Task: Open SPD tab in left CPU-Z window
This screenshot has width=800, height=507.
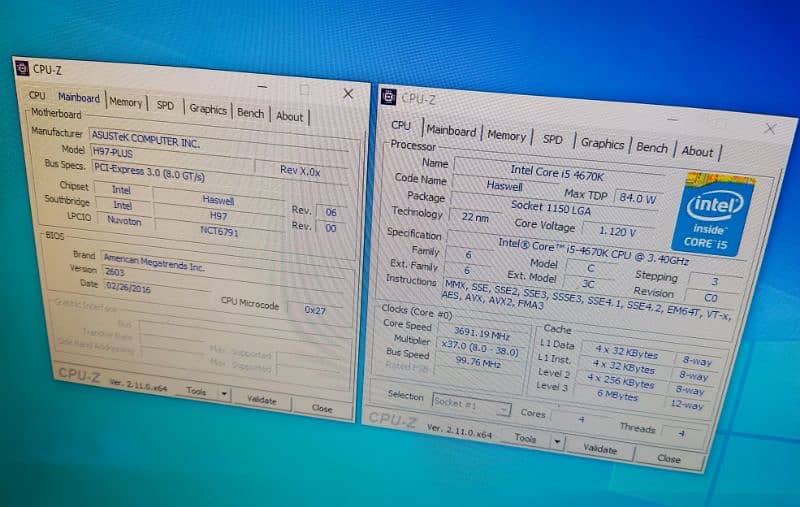Action: tap(165, 105)
